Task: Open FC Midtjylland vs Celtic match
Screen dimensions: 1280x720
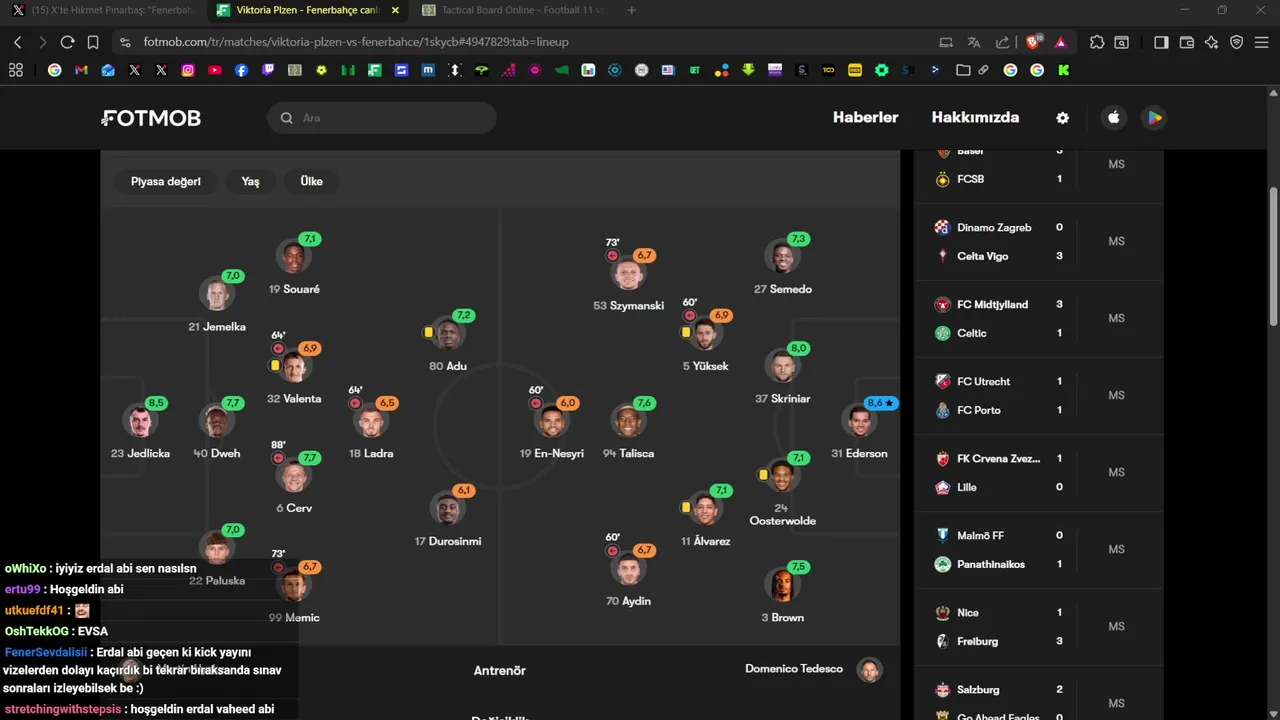Action: pyautogui.click(x=1039, y=319)
